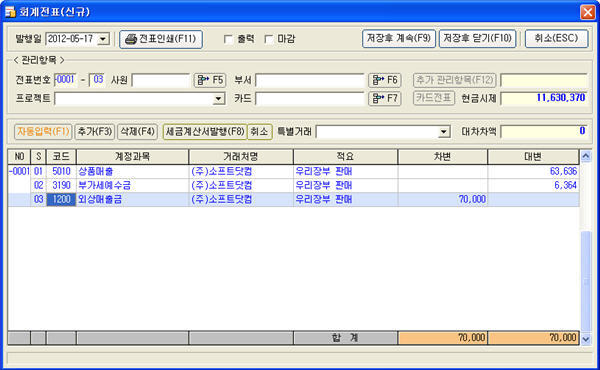Click 취소 button next to 세금계산서발행
The image size is (600, 370).
pyautogui.click(x=259, y=132)
